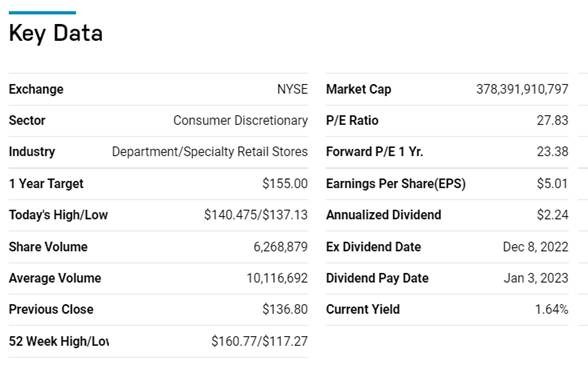Click 52 Week High/Low value $160.77/$117.27
The image size is (588, 369).
(x=260, y=341)
